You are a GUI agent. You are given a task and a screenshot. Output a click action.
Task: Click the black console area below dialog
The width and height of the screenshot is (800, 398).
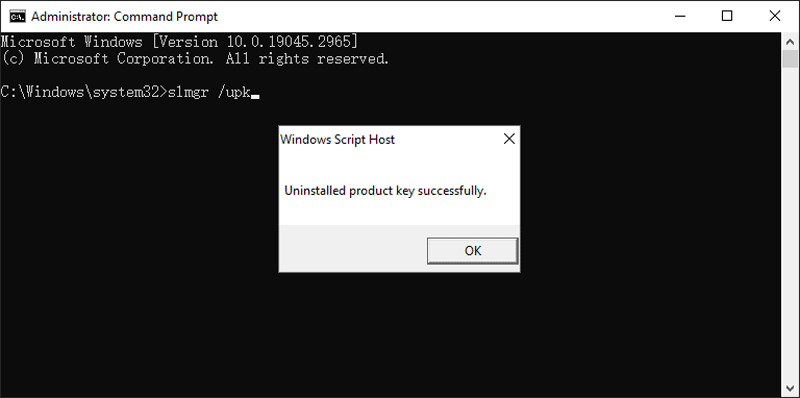[x=399, y=332]
